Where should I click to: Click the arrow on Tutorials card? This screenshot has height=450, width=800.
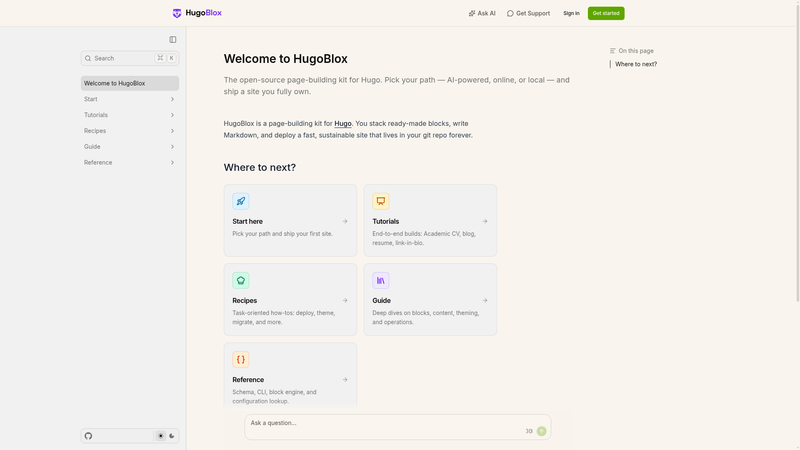pyautogui.click(x=485, y=221)
